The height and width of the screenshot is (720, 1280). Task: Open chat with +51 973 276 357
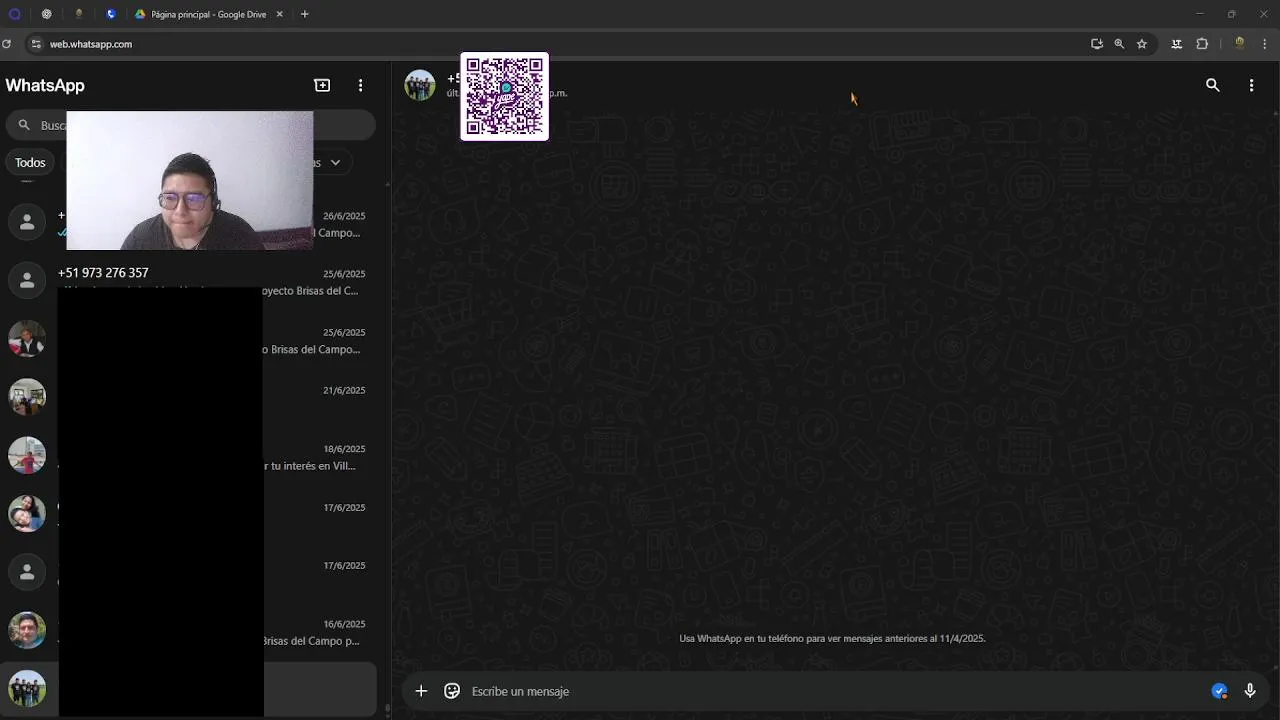pos(188,281)
